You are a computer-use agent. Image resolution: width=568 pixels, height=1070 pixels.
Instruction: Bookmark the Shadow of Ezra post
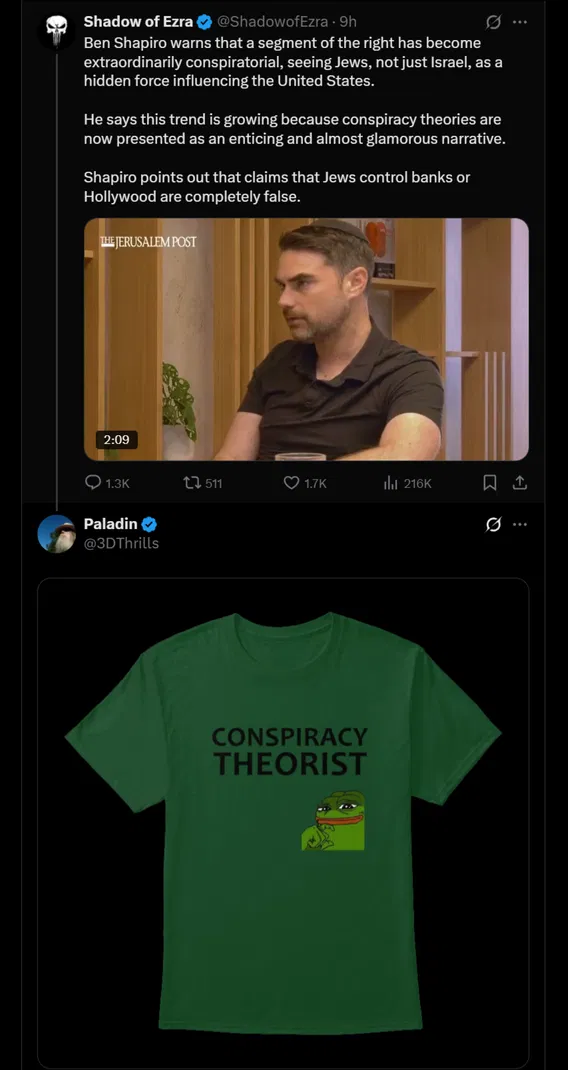[x=489, y=483]
